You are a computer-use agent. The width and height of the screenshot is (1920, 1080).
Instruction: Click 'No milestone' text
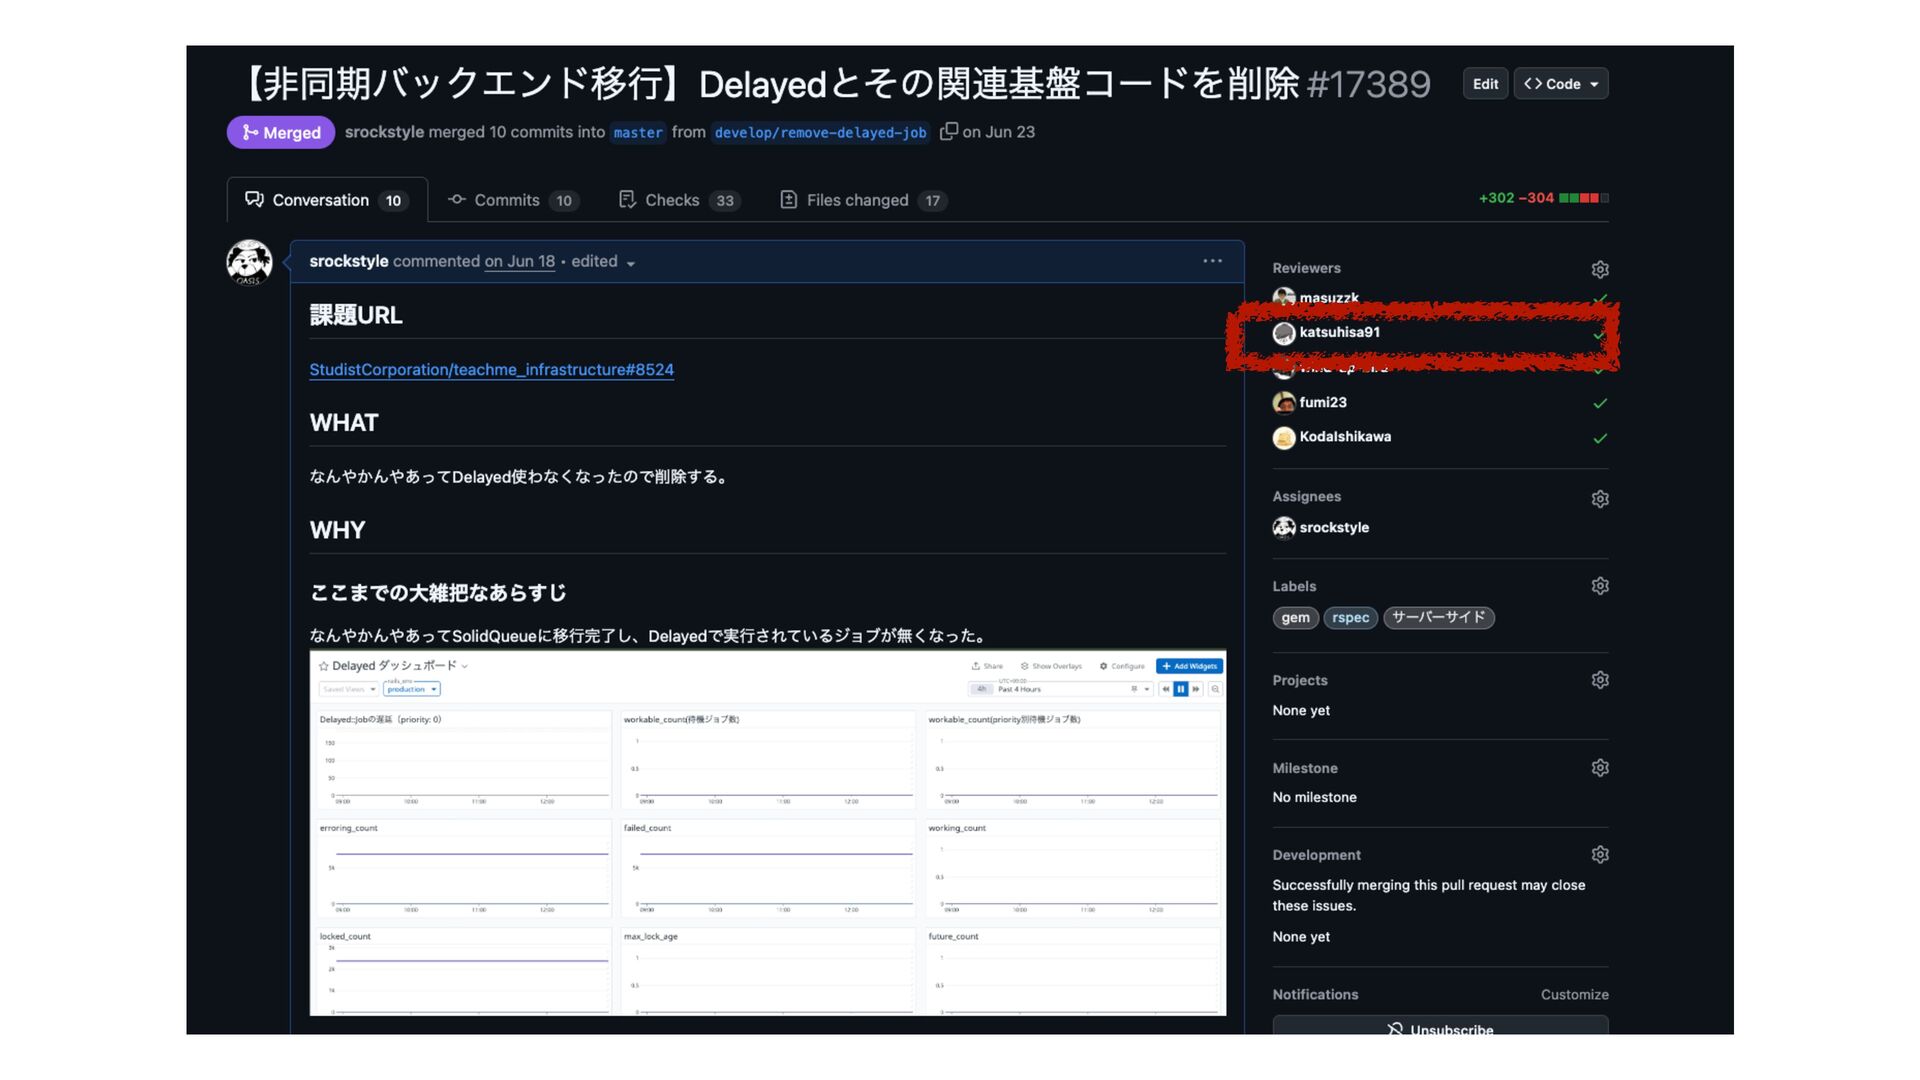[1314, 797]
